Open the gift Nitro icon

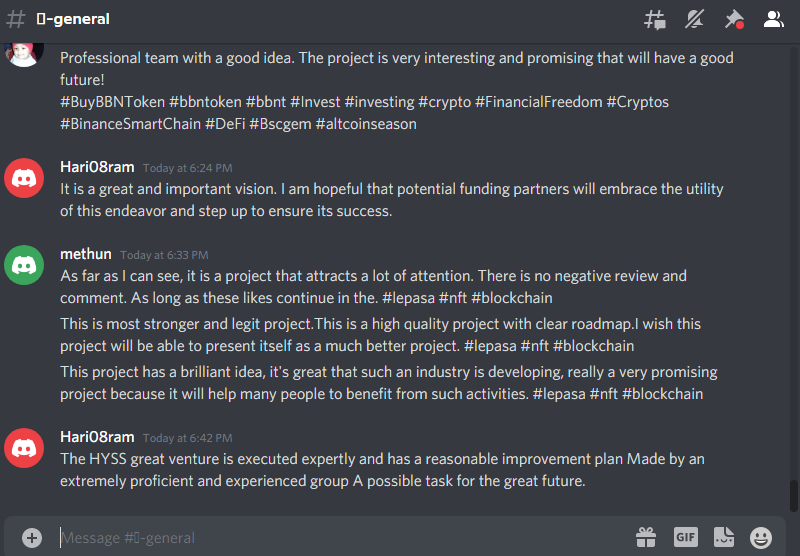click(x=646, y=537)
